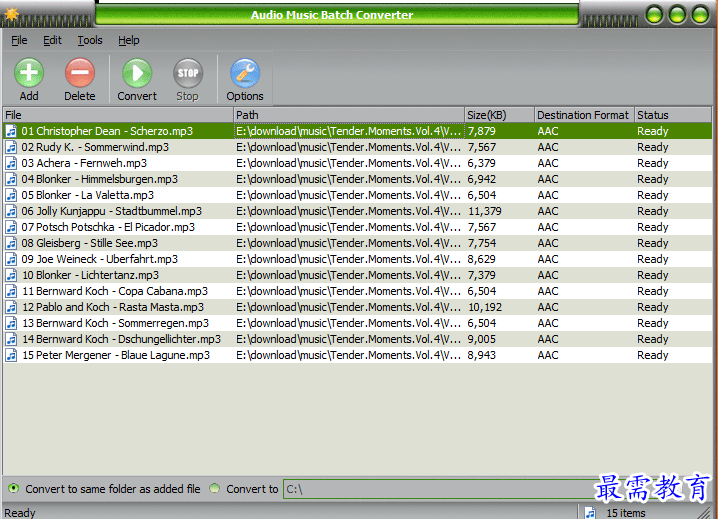The width and height of the screenshot is (718, 519).
Task: Open the Edit menu
Action: point(52,40)
